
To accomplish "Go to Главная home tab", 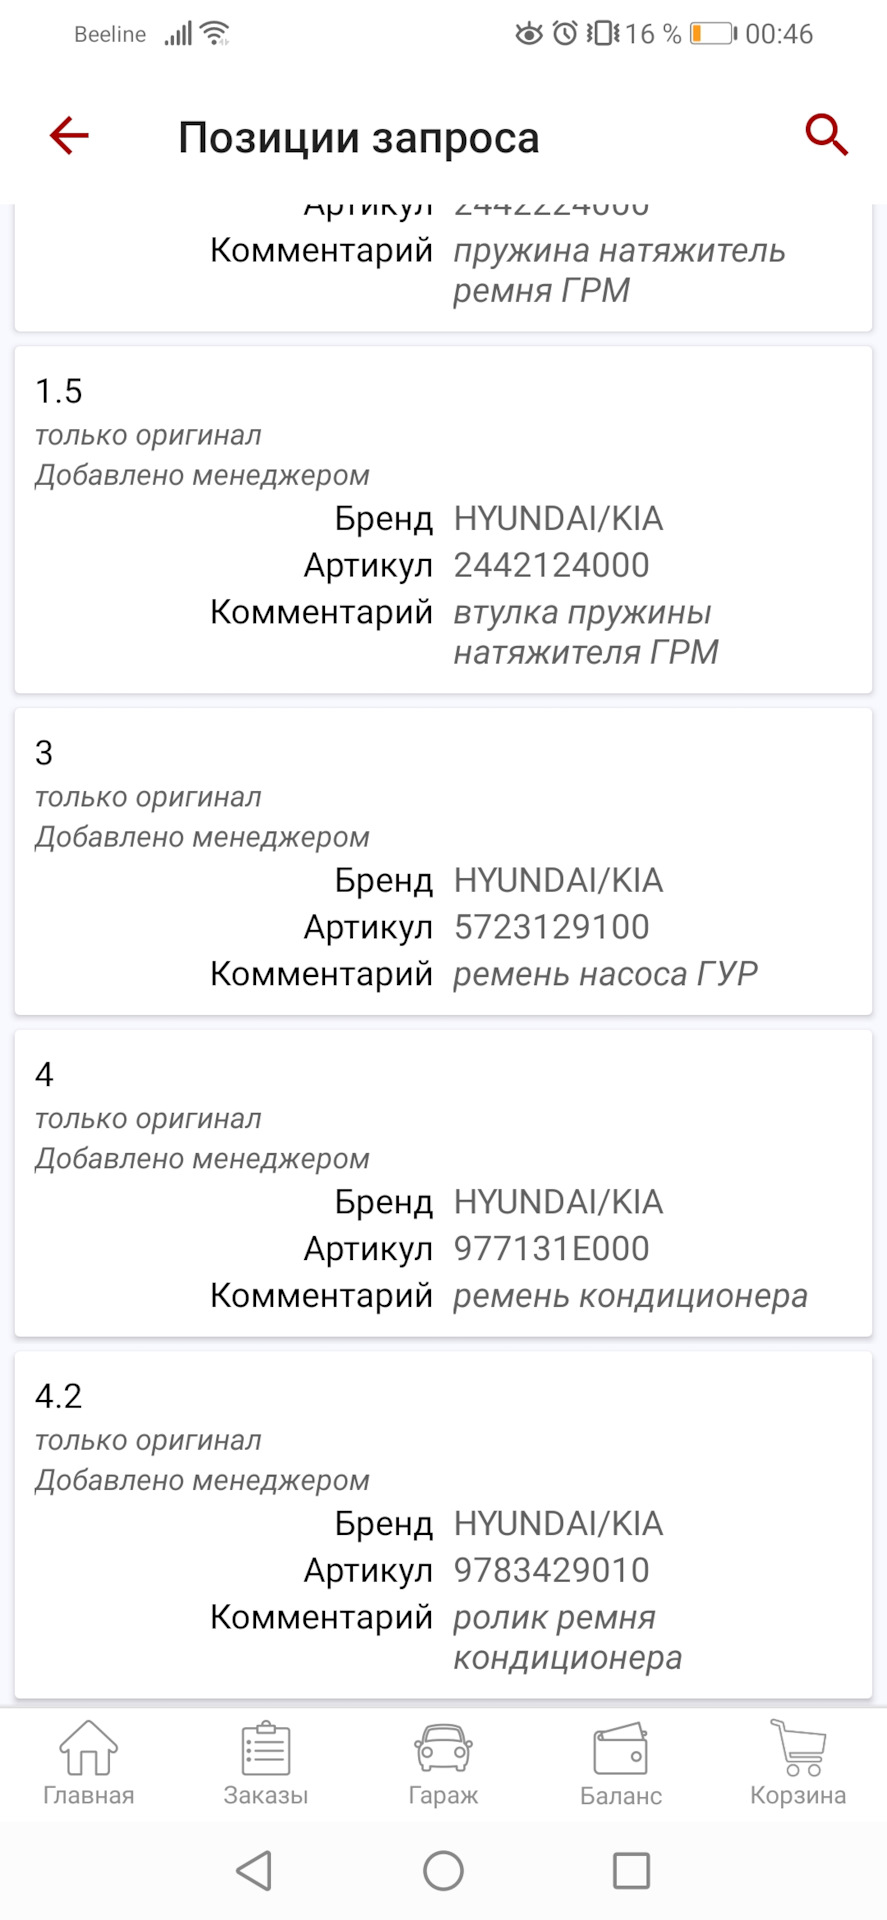I will click(88, 1764).
